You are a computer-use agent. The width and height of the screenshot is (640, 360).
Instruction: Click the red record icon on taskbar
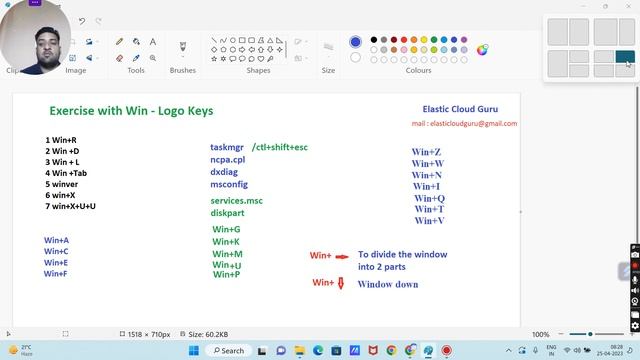click(447, 351)
